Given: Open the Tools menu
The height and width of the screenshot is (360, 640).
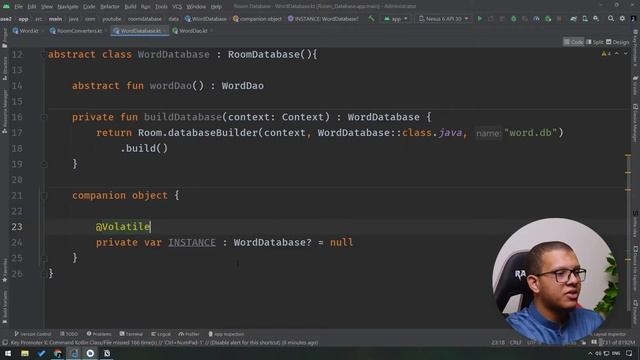Looking at the screenshot, I should click(161, 7).
